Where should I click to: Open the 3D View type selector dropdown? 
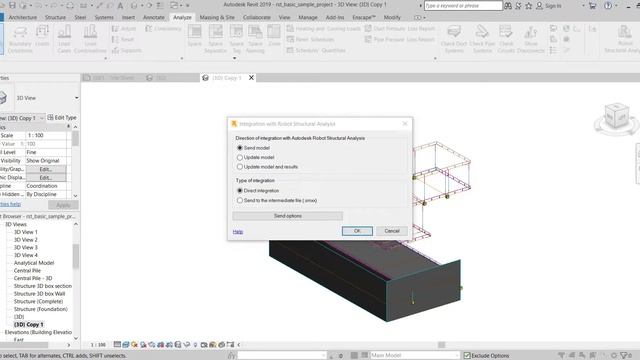(76, 98)
